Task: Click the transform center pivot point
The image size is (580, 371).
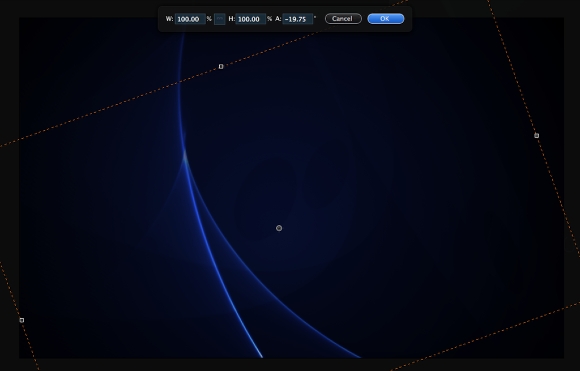Action: coord(279,228)
